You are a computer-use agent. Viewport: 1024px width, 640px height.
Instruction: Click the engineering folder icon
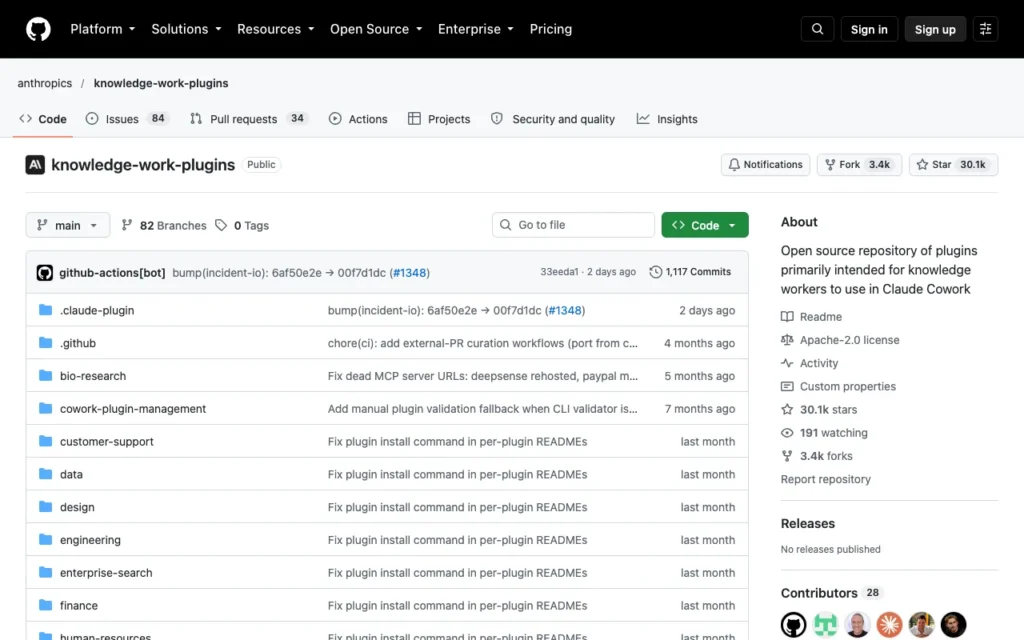(45, 539)
